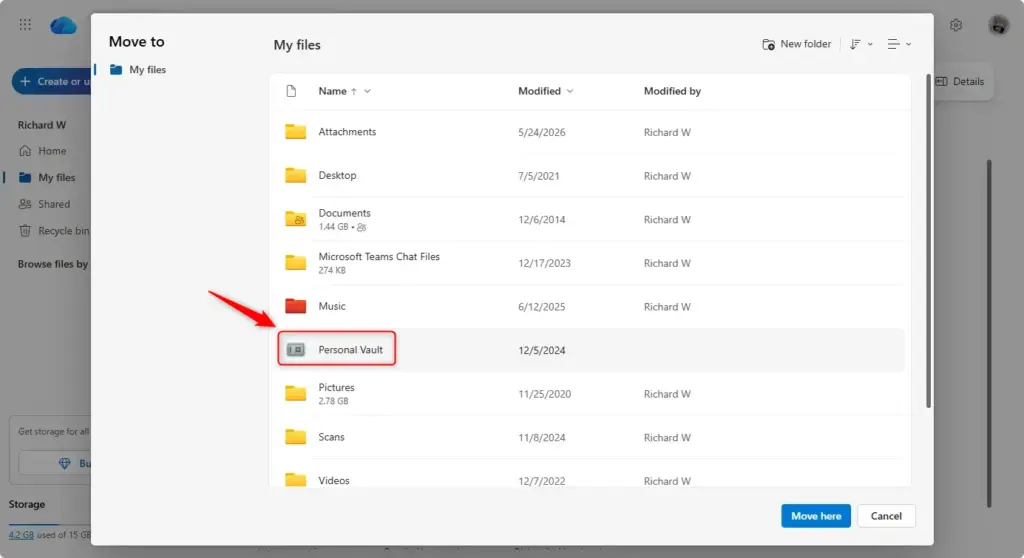Open Home in the sidebar

pos(52,151)
